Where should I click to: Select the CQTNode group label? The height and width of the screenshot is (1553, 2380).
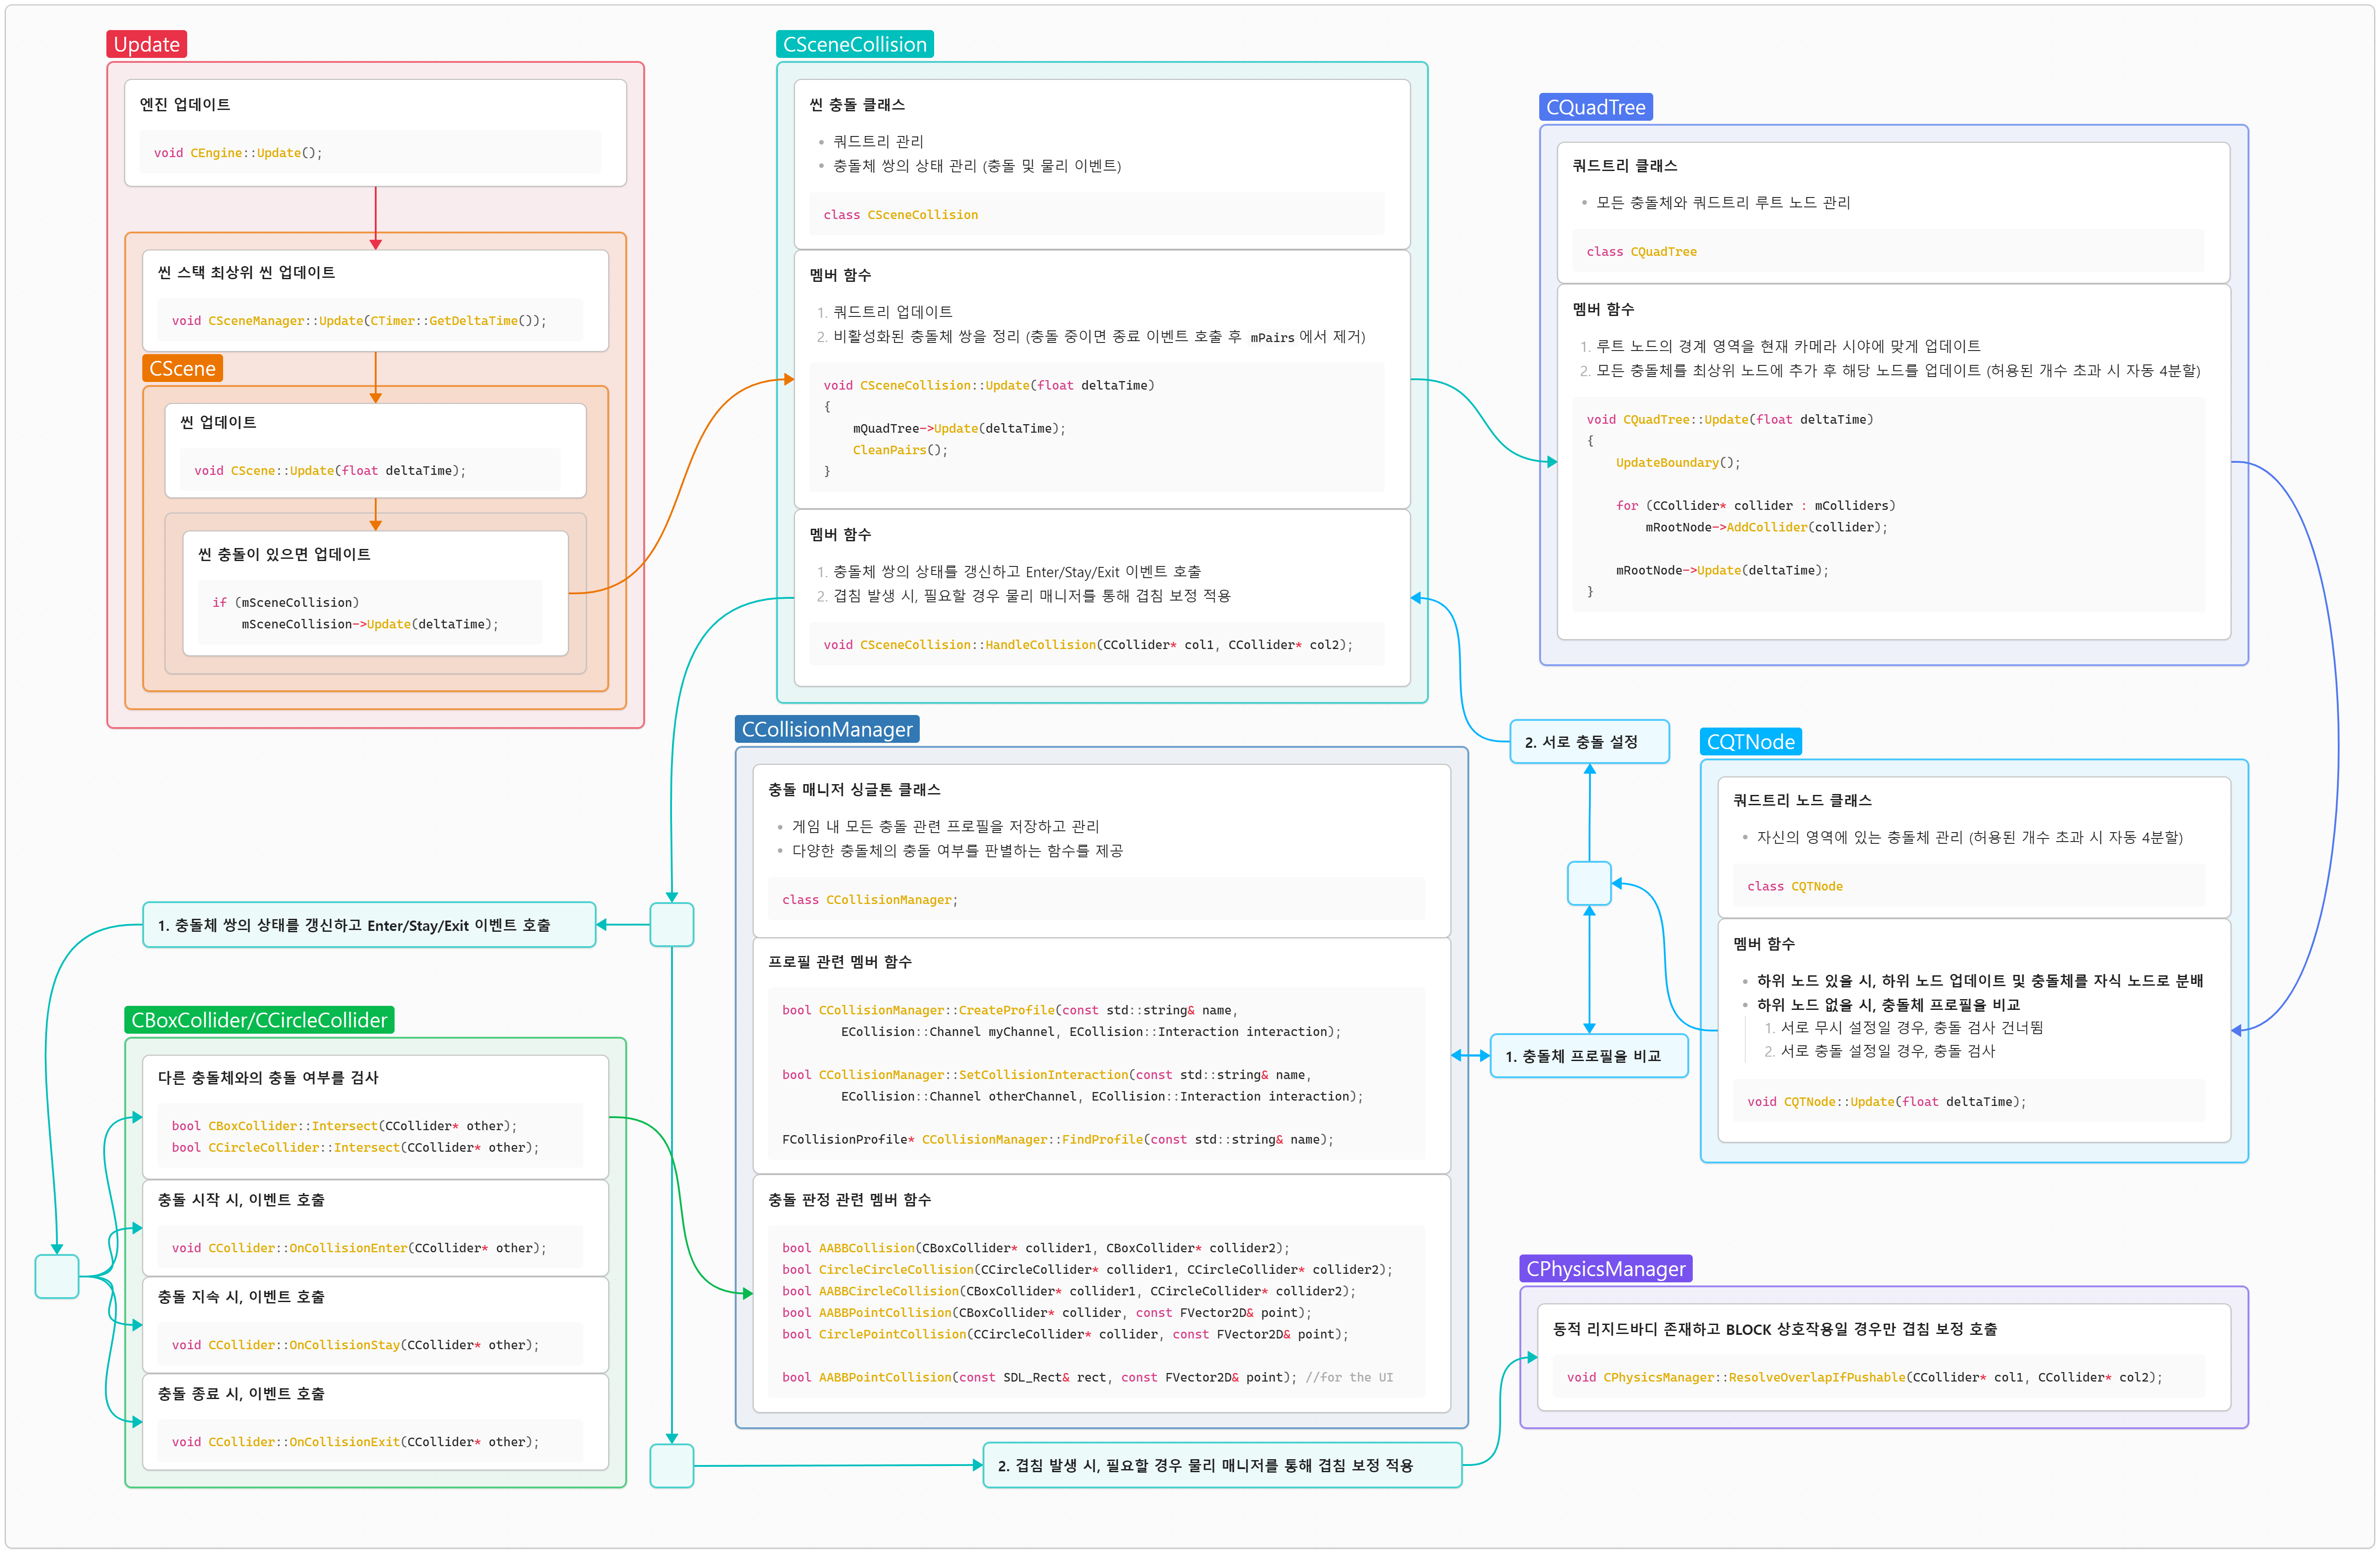(1750, 742)
